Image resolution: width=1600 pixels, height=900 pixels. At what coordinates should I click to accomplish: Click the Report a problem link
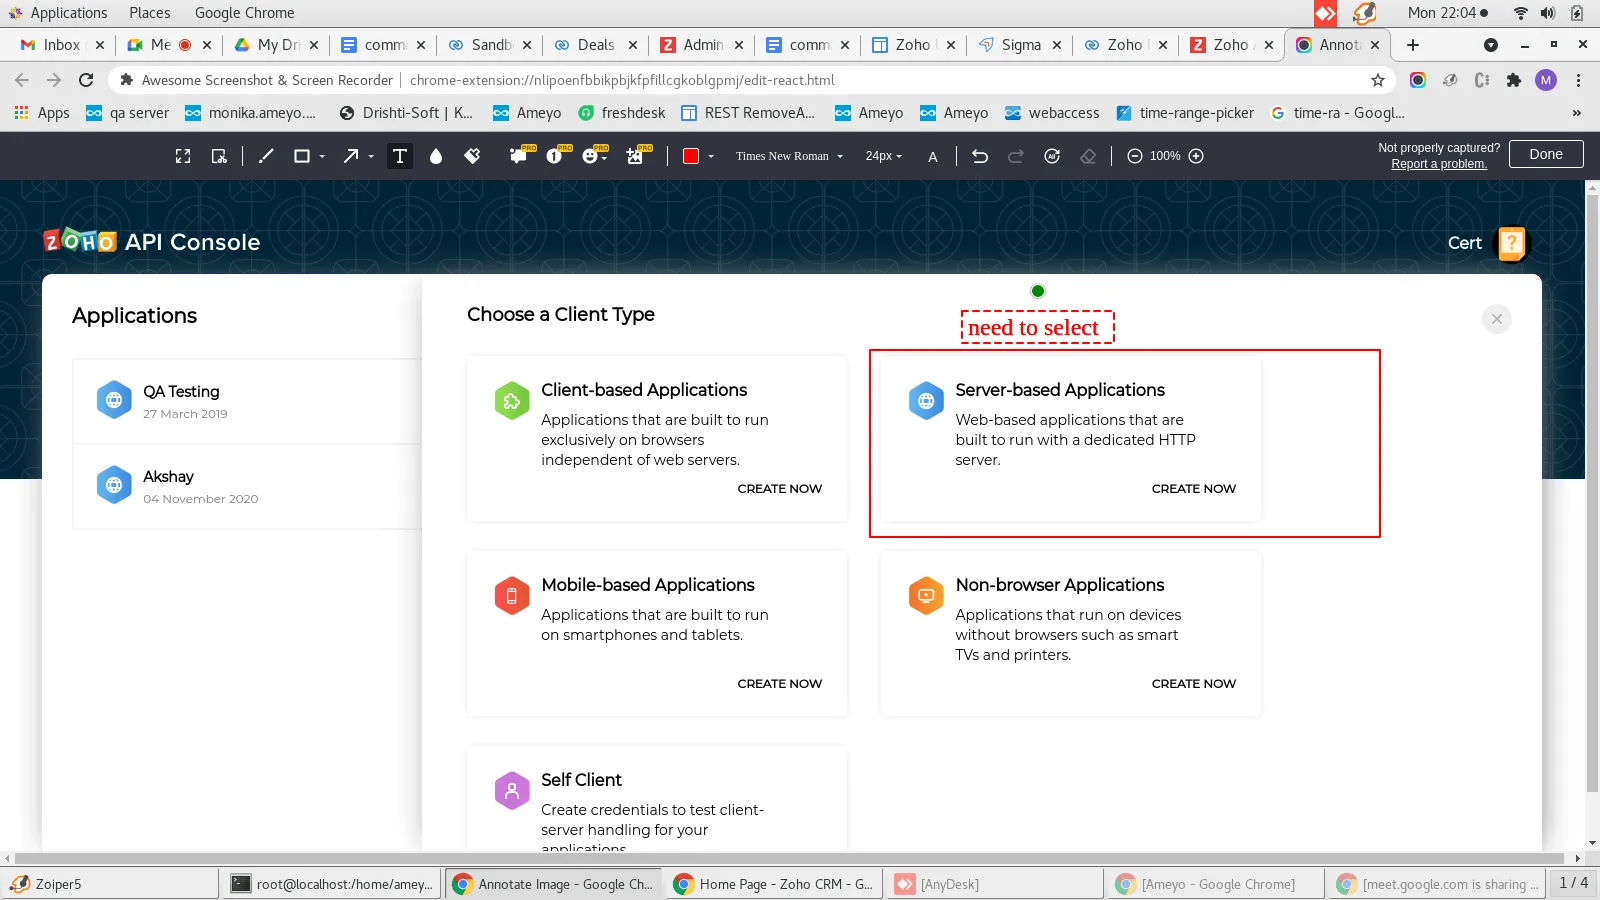coord(1439,164)
